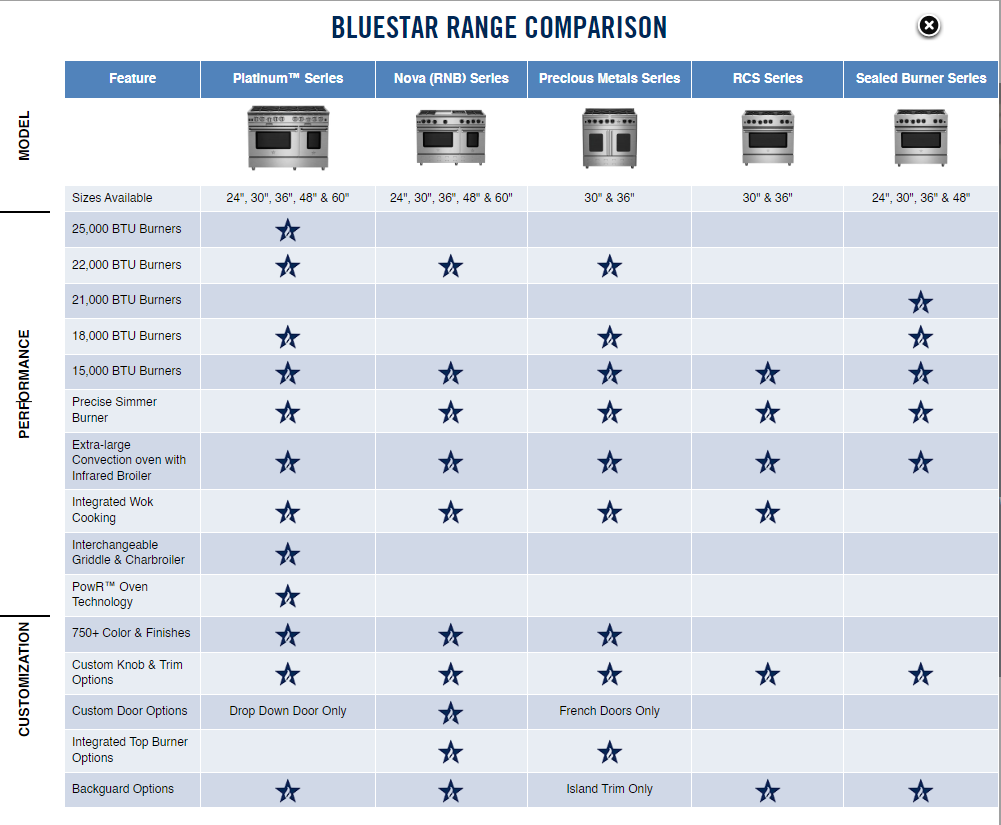Click the Sealed Burner Series range image
The image size is (1001, 825).
pos(921,138)
